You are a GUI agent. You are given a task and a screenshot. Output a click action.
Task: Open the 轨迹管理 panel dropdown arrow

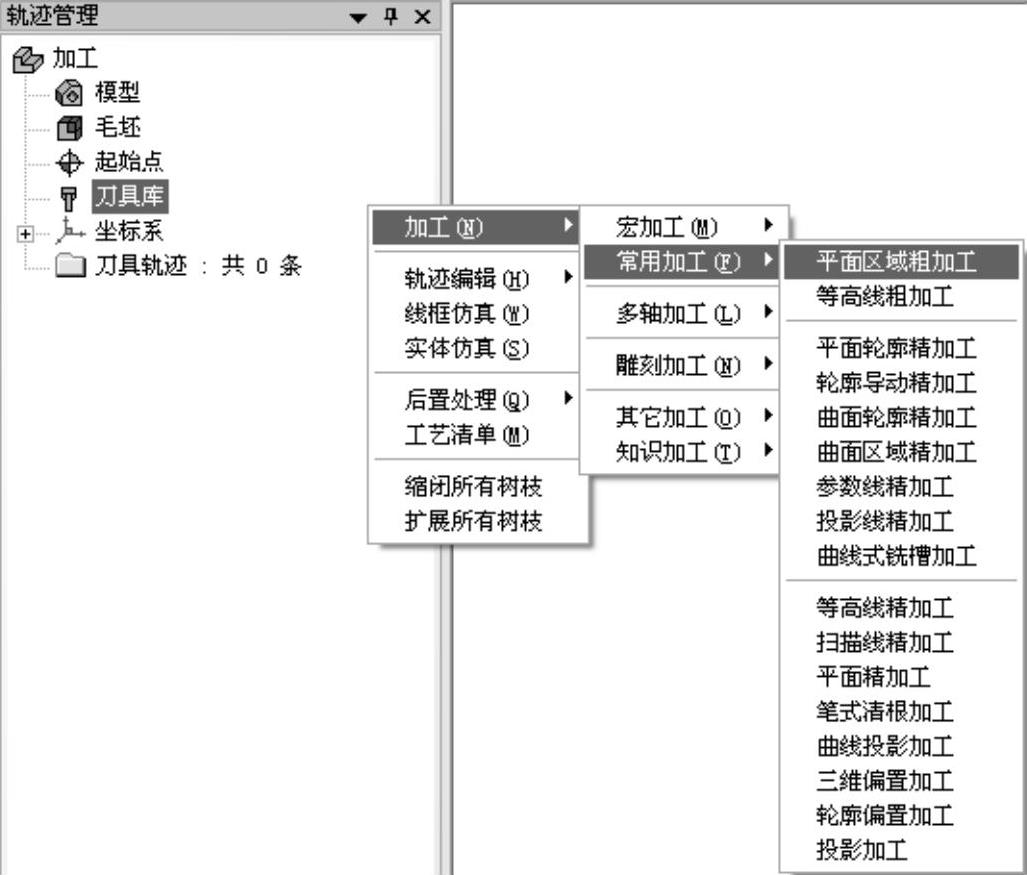[x=359, y=17]
